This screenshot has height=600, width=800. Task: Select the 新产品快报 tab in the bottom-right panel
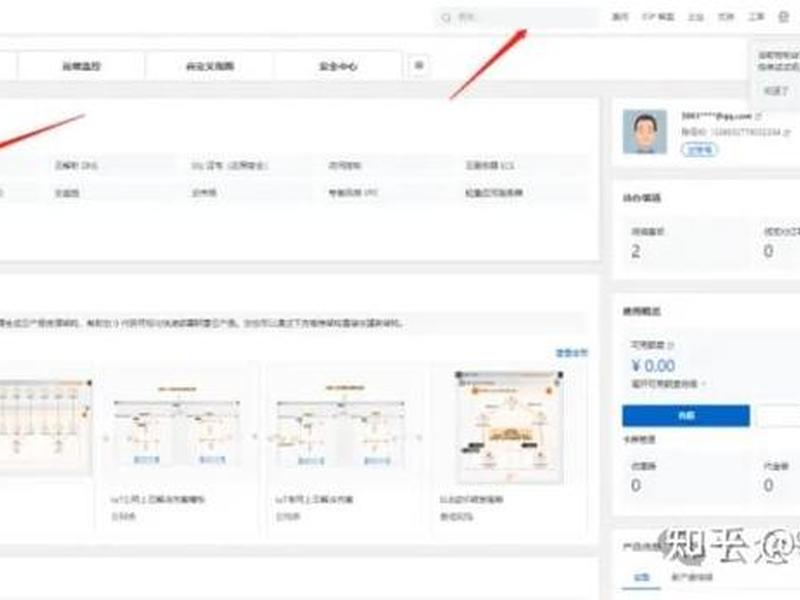[692, 577]
